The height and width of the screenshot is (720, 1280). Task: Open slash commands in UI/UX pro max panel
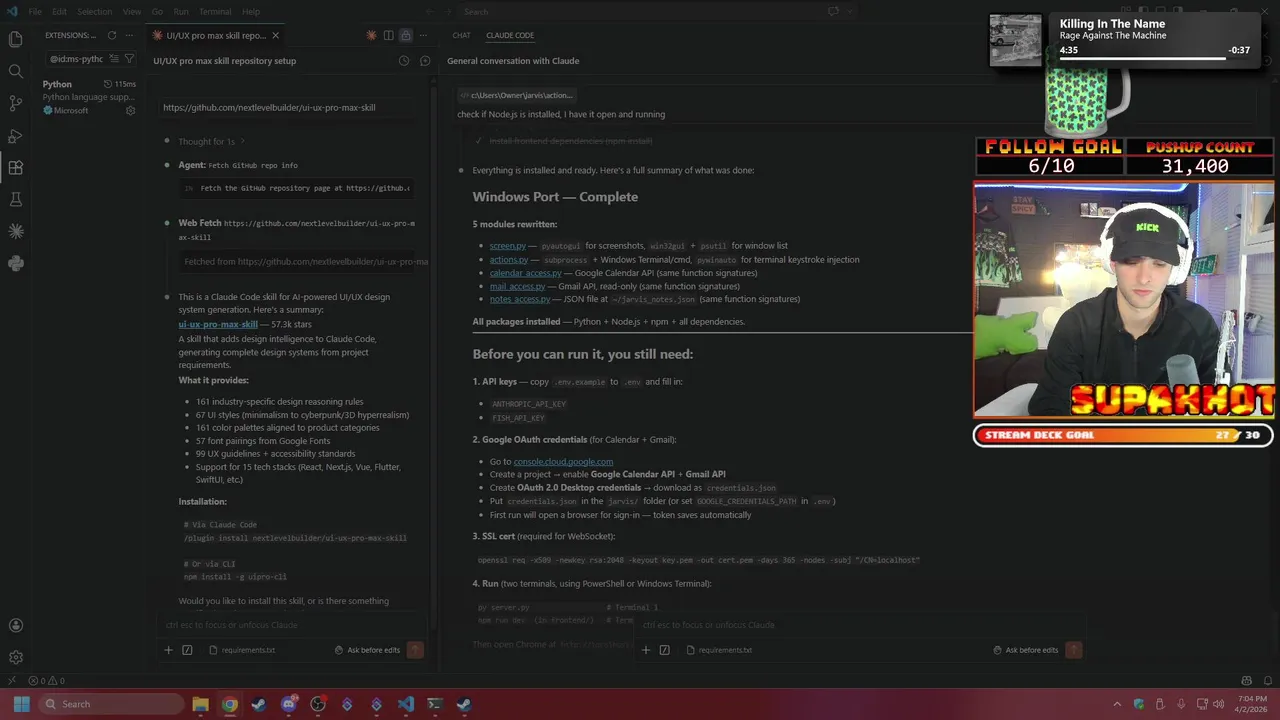tap(187, 650)
